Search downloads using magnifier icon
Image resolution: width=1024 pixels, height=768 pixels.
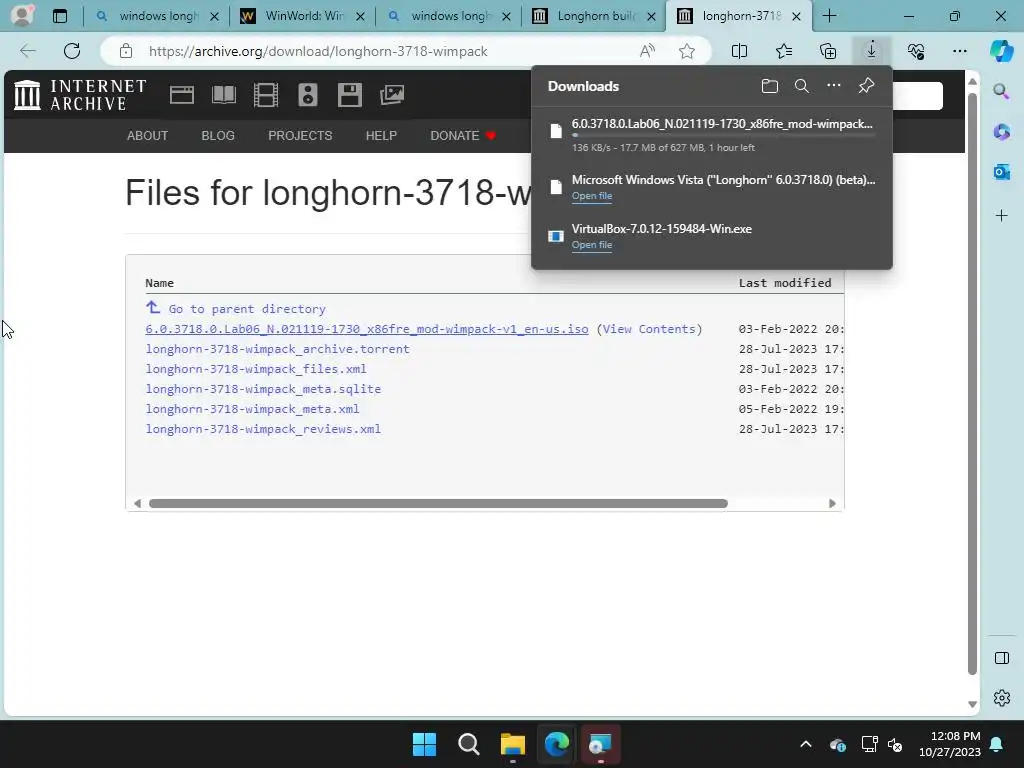pos(801,86)
